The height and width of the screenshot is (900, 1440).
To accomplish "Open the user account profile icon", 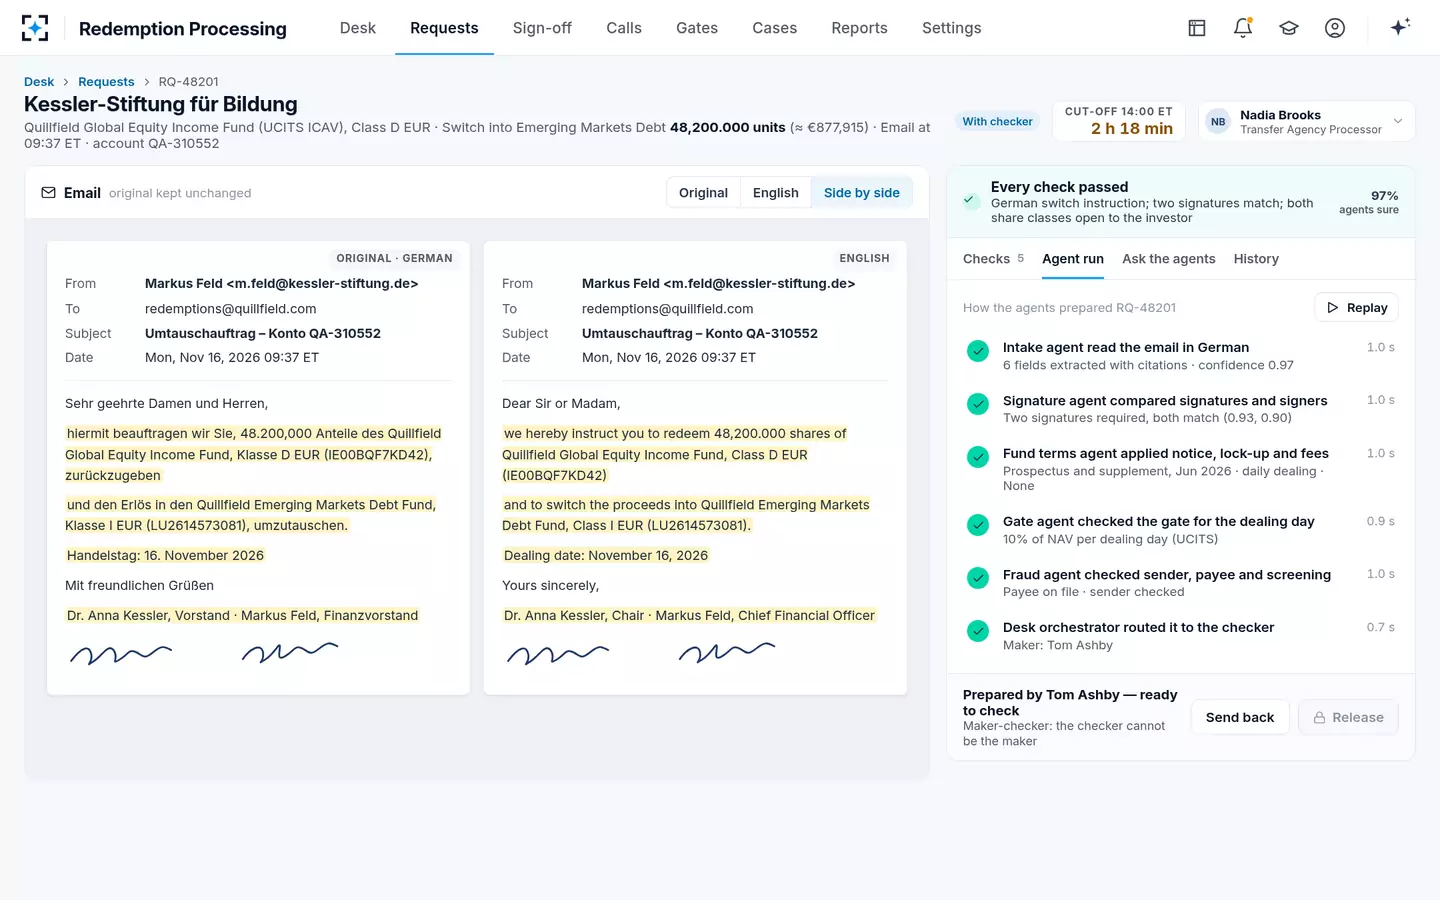I will (1335, 28).
